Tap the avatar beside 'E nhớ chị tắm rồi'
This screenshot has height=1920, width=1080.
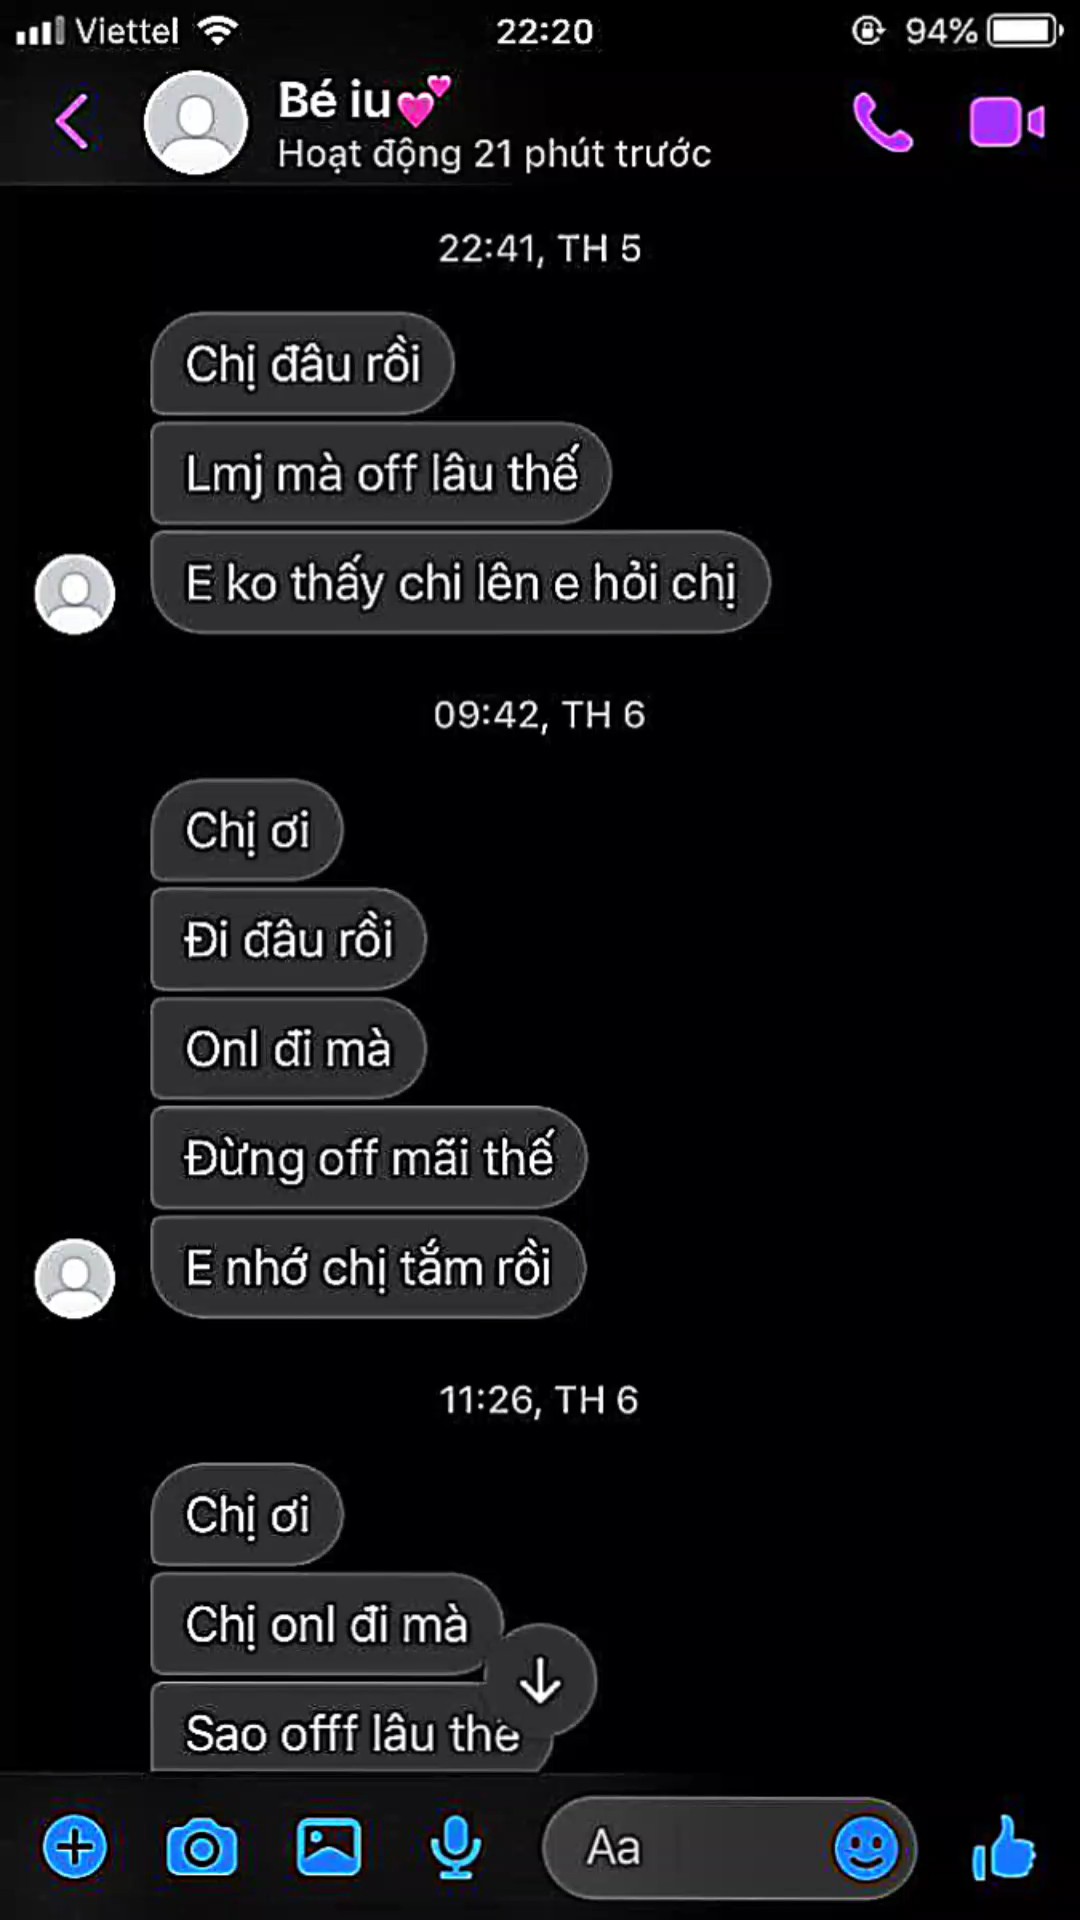click(75, 1278)
